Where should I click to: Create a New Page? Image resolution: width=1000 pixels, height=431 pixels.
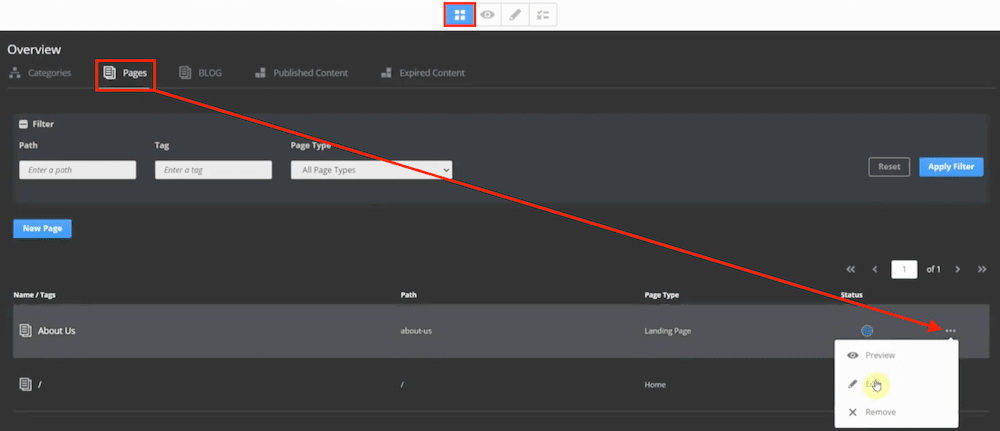tap(42, 228)
